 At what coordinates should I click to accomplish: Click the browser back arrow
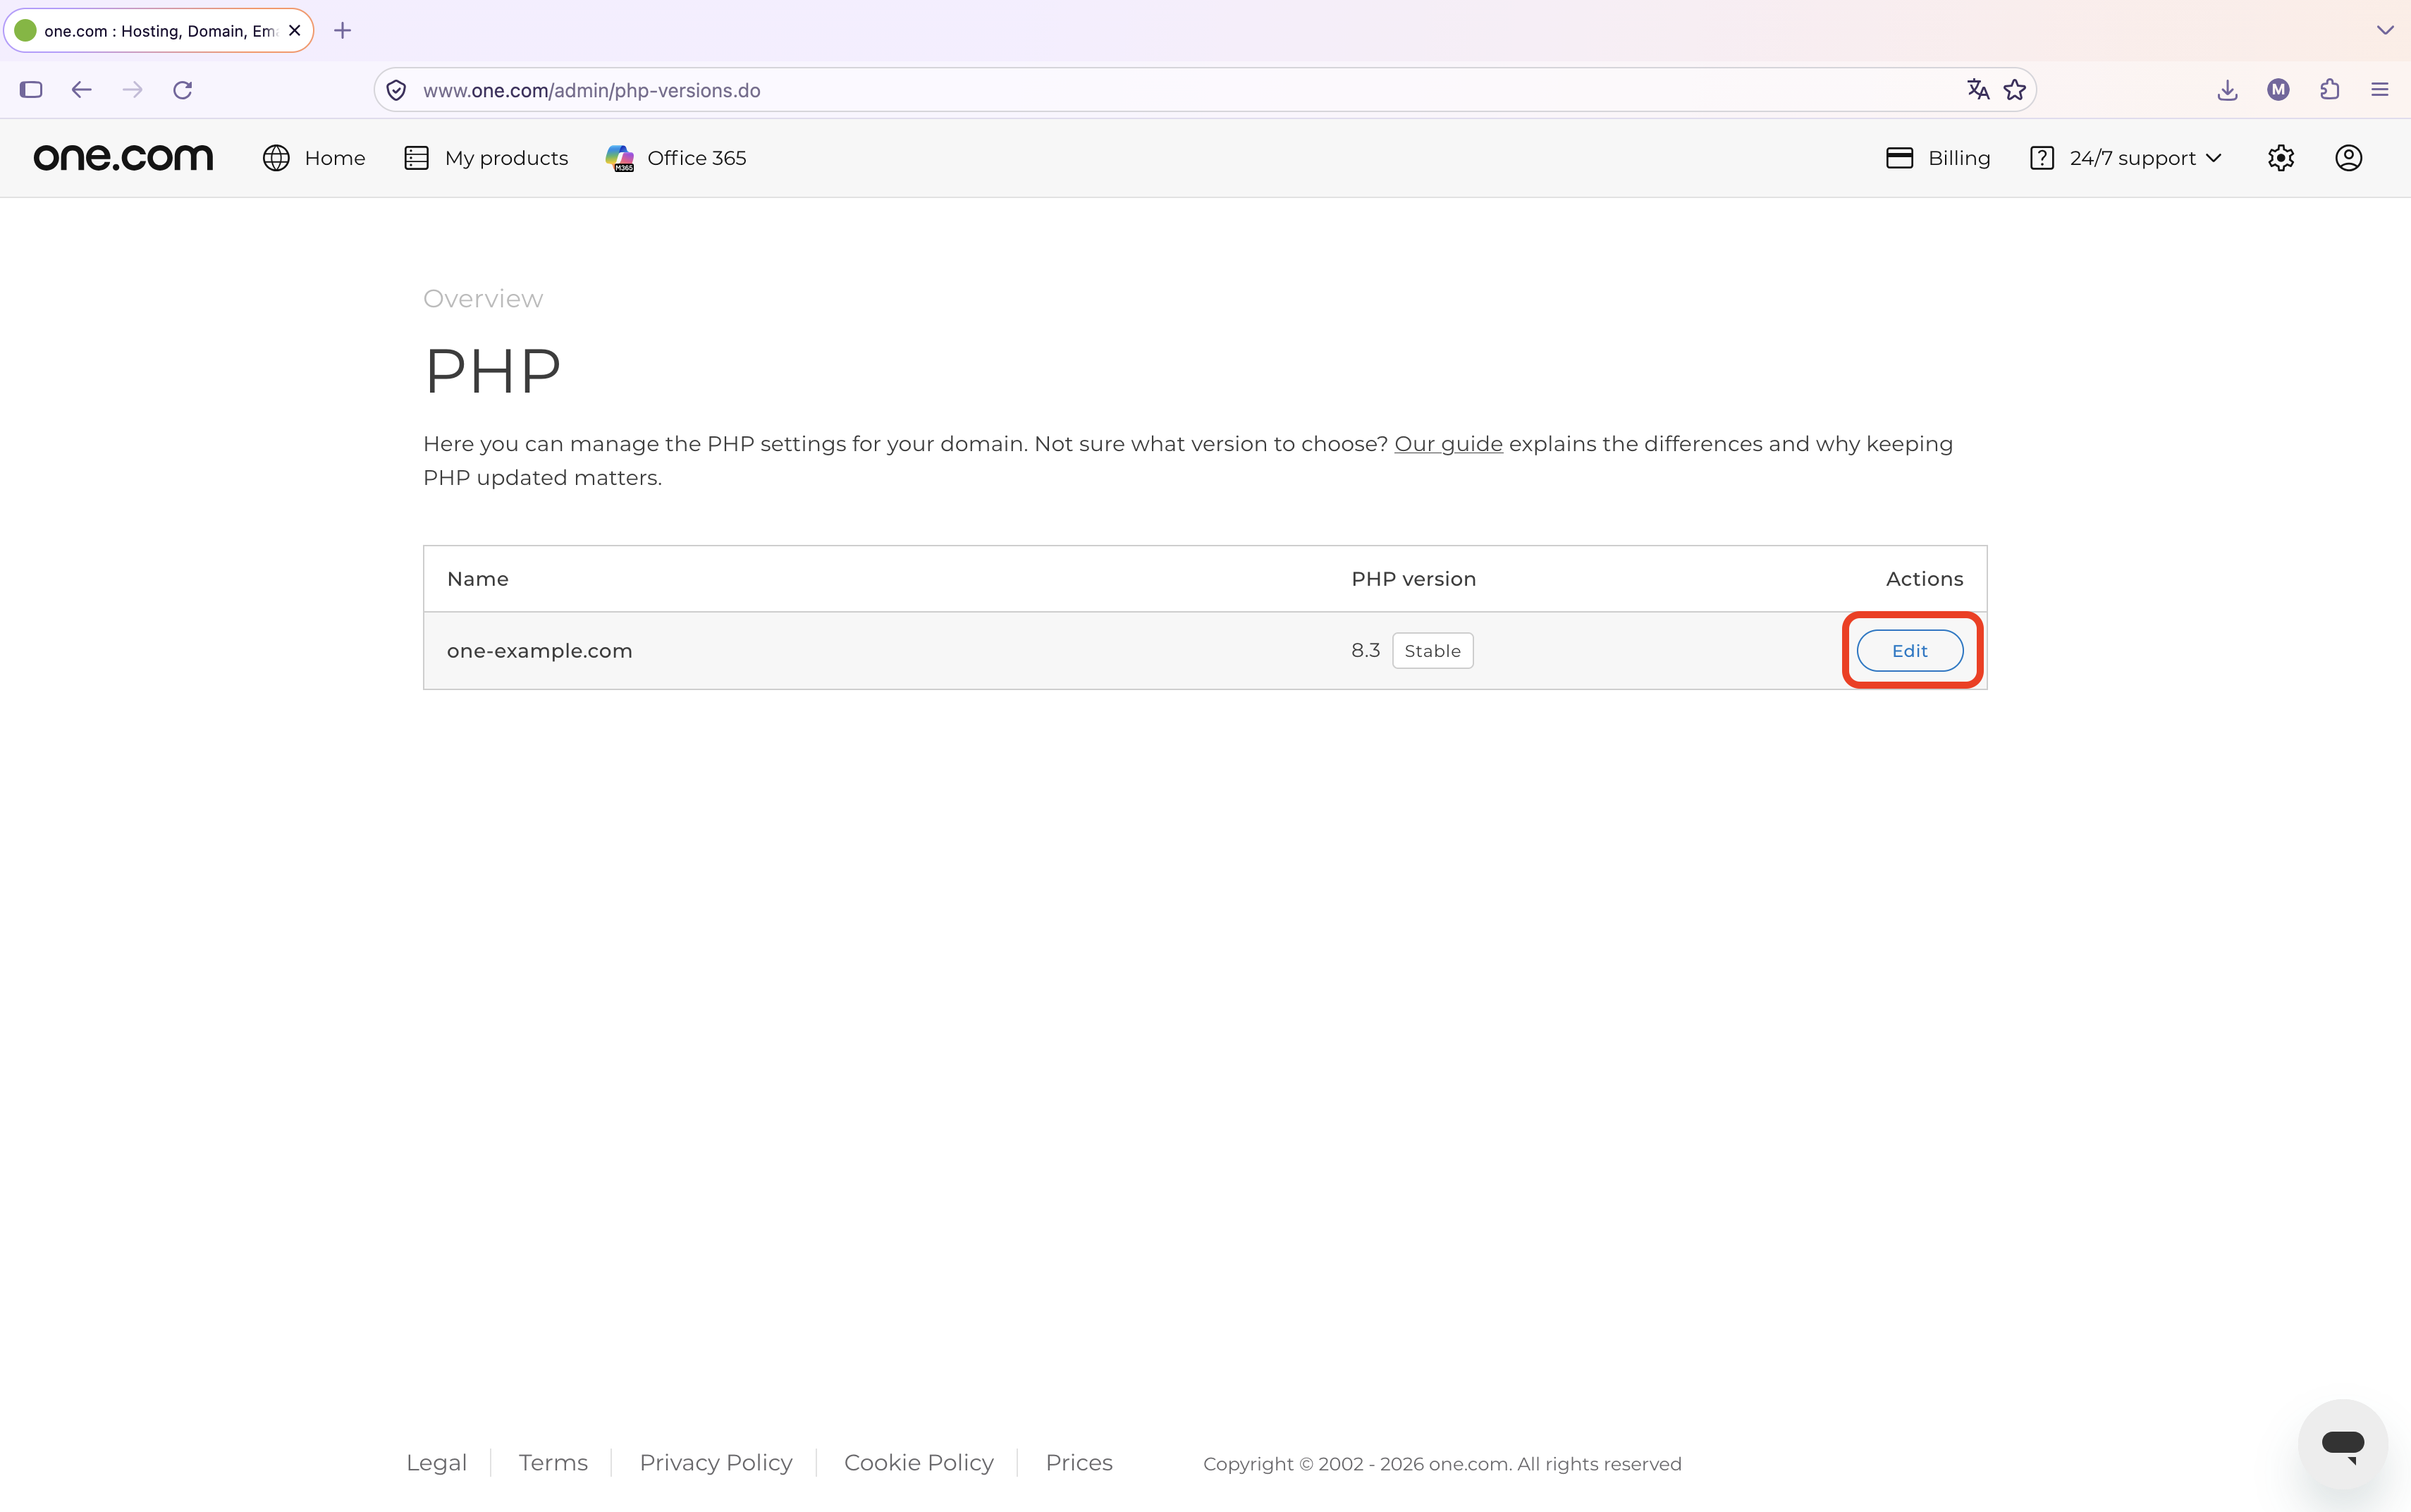tap(82, 90)
